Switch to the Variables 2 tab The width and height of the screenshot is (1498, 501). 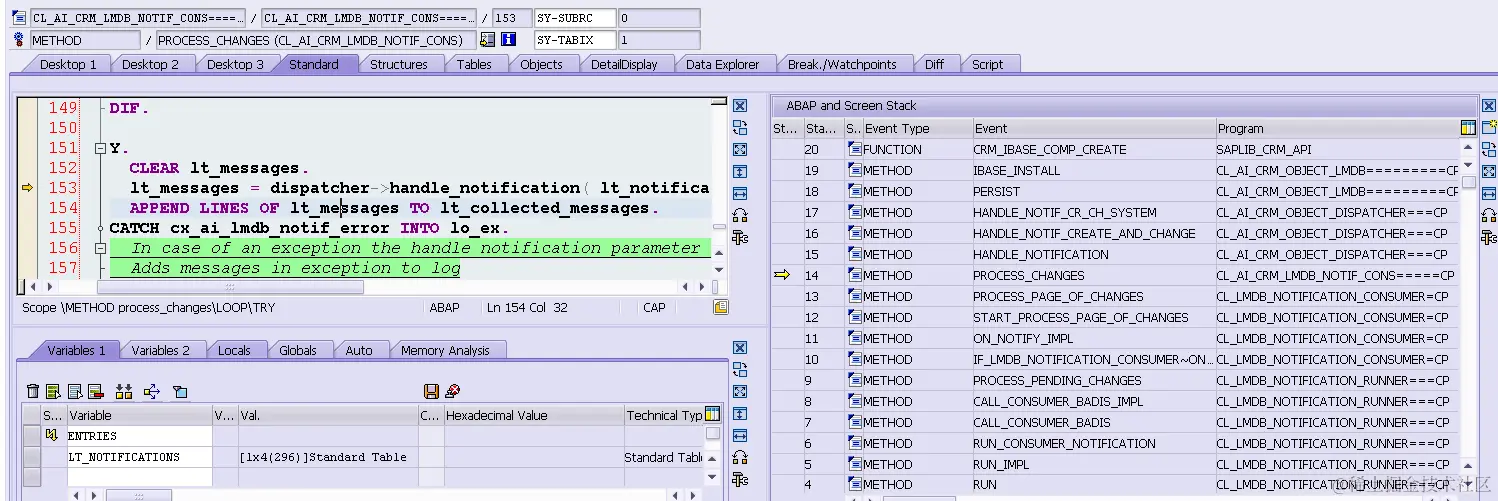[160, 350]
